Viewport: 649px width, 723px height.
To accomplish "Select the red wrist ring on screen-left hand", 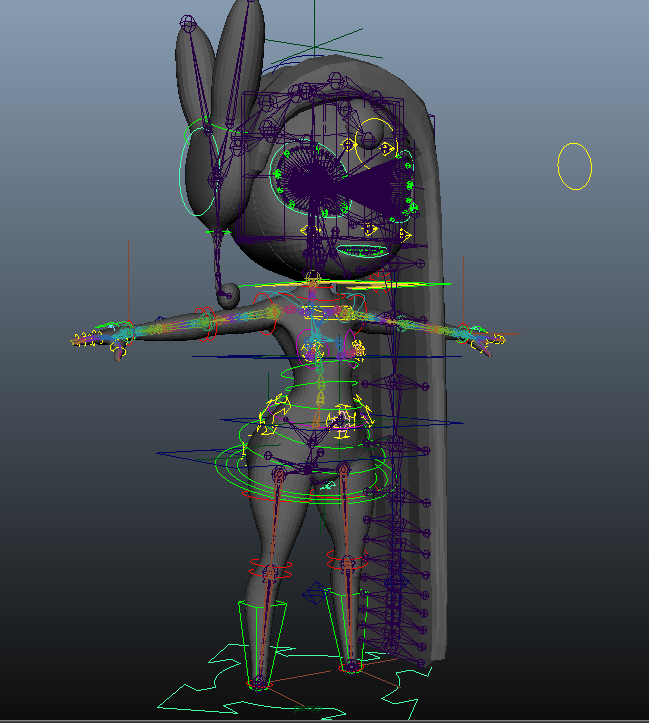I will [129, 332].
